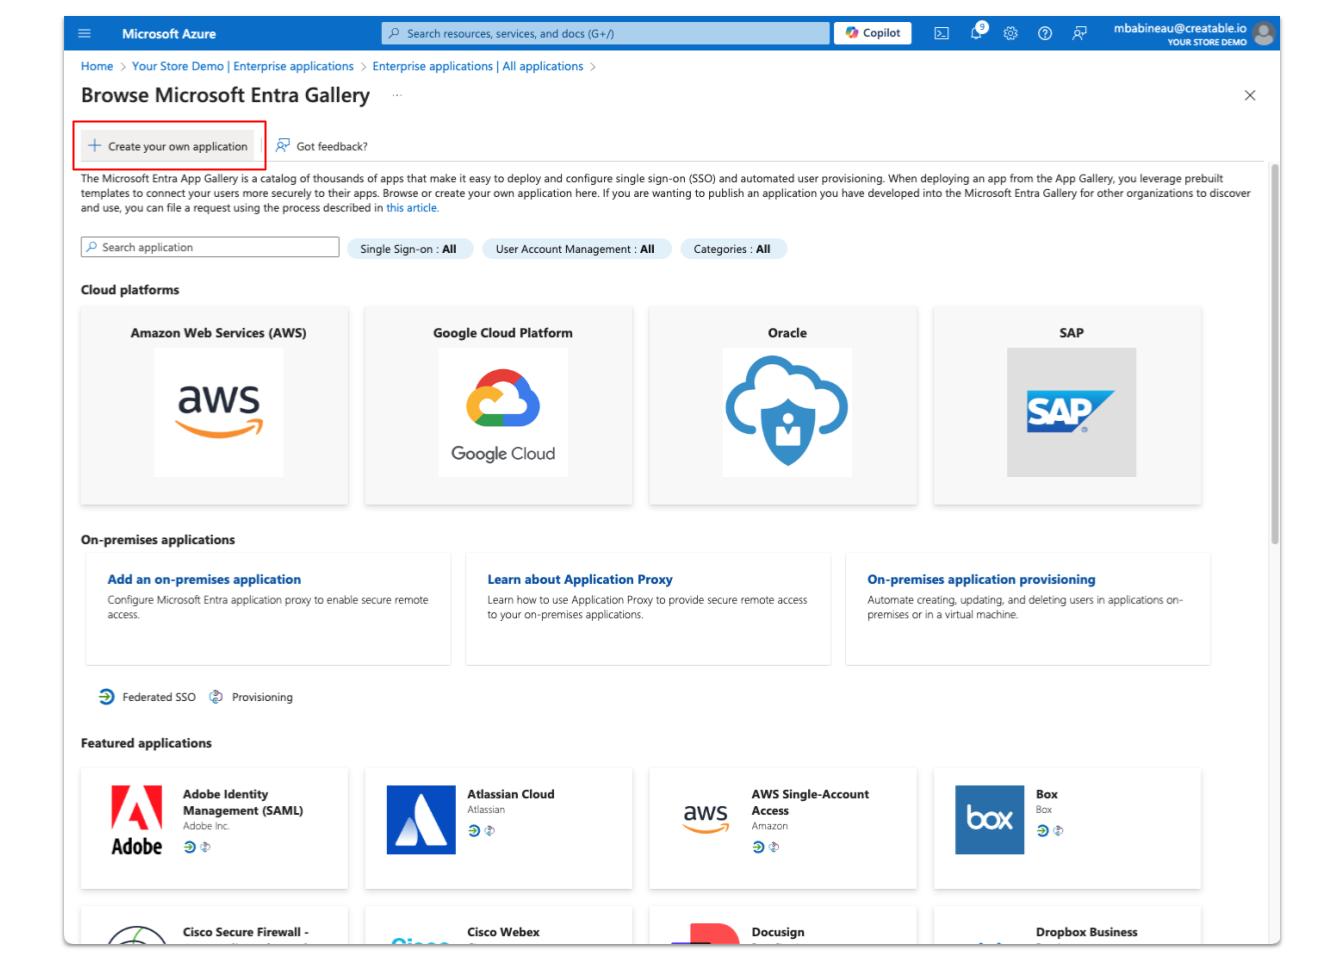Click Got feedback? in the toolbar
The image size is (1344, 960).
322,146
